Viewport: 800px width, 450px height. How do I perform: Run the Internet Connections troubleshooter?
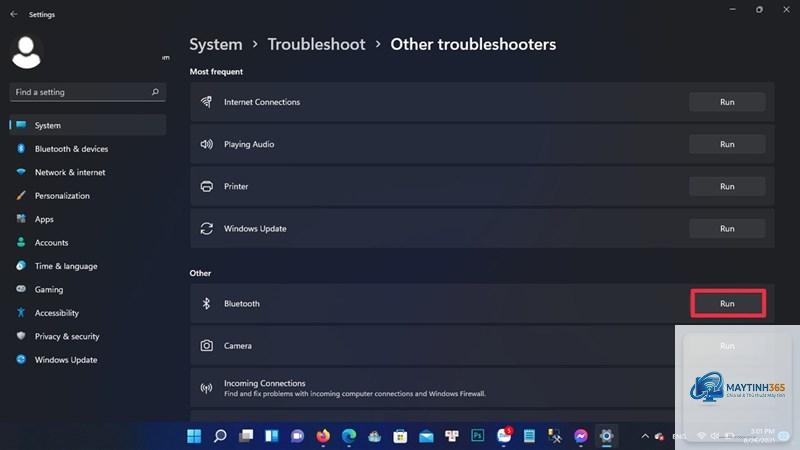(727, 102)
